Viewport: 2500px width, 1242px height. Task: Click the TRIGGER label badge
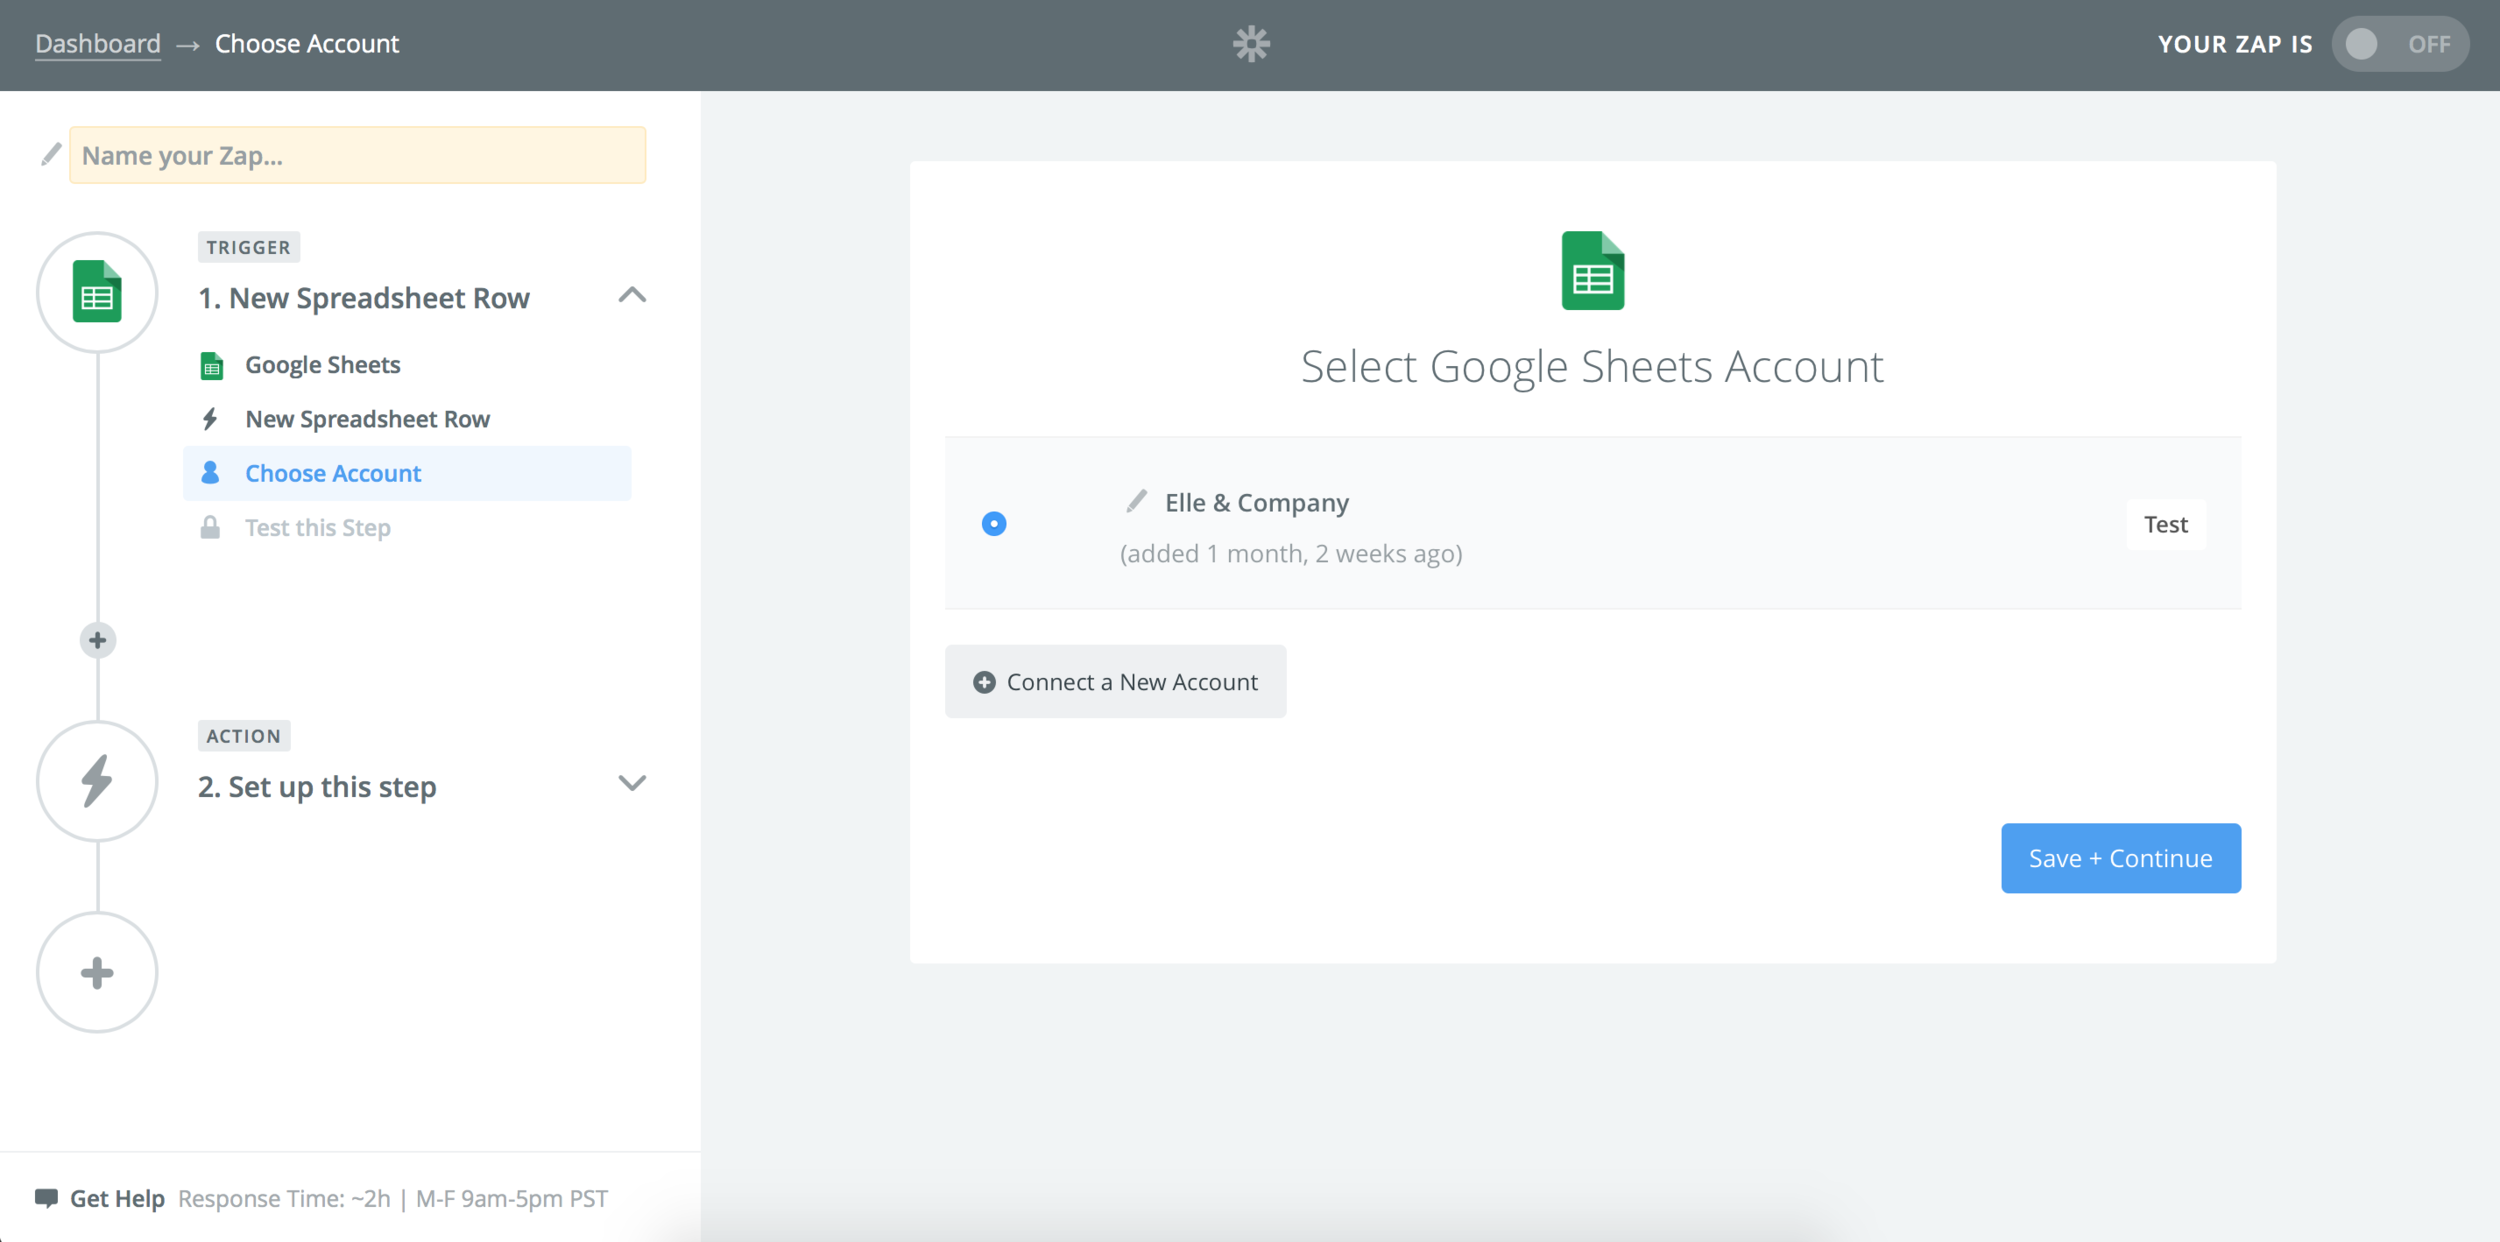coord(248,247)
